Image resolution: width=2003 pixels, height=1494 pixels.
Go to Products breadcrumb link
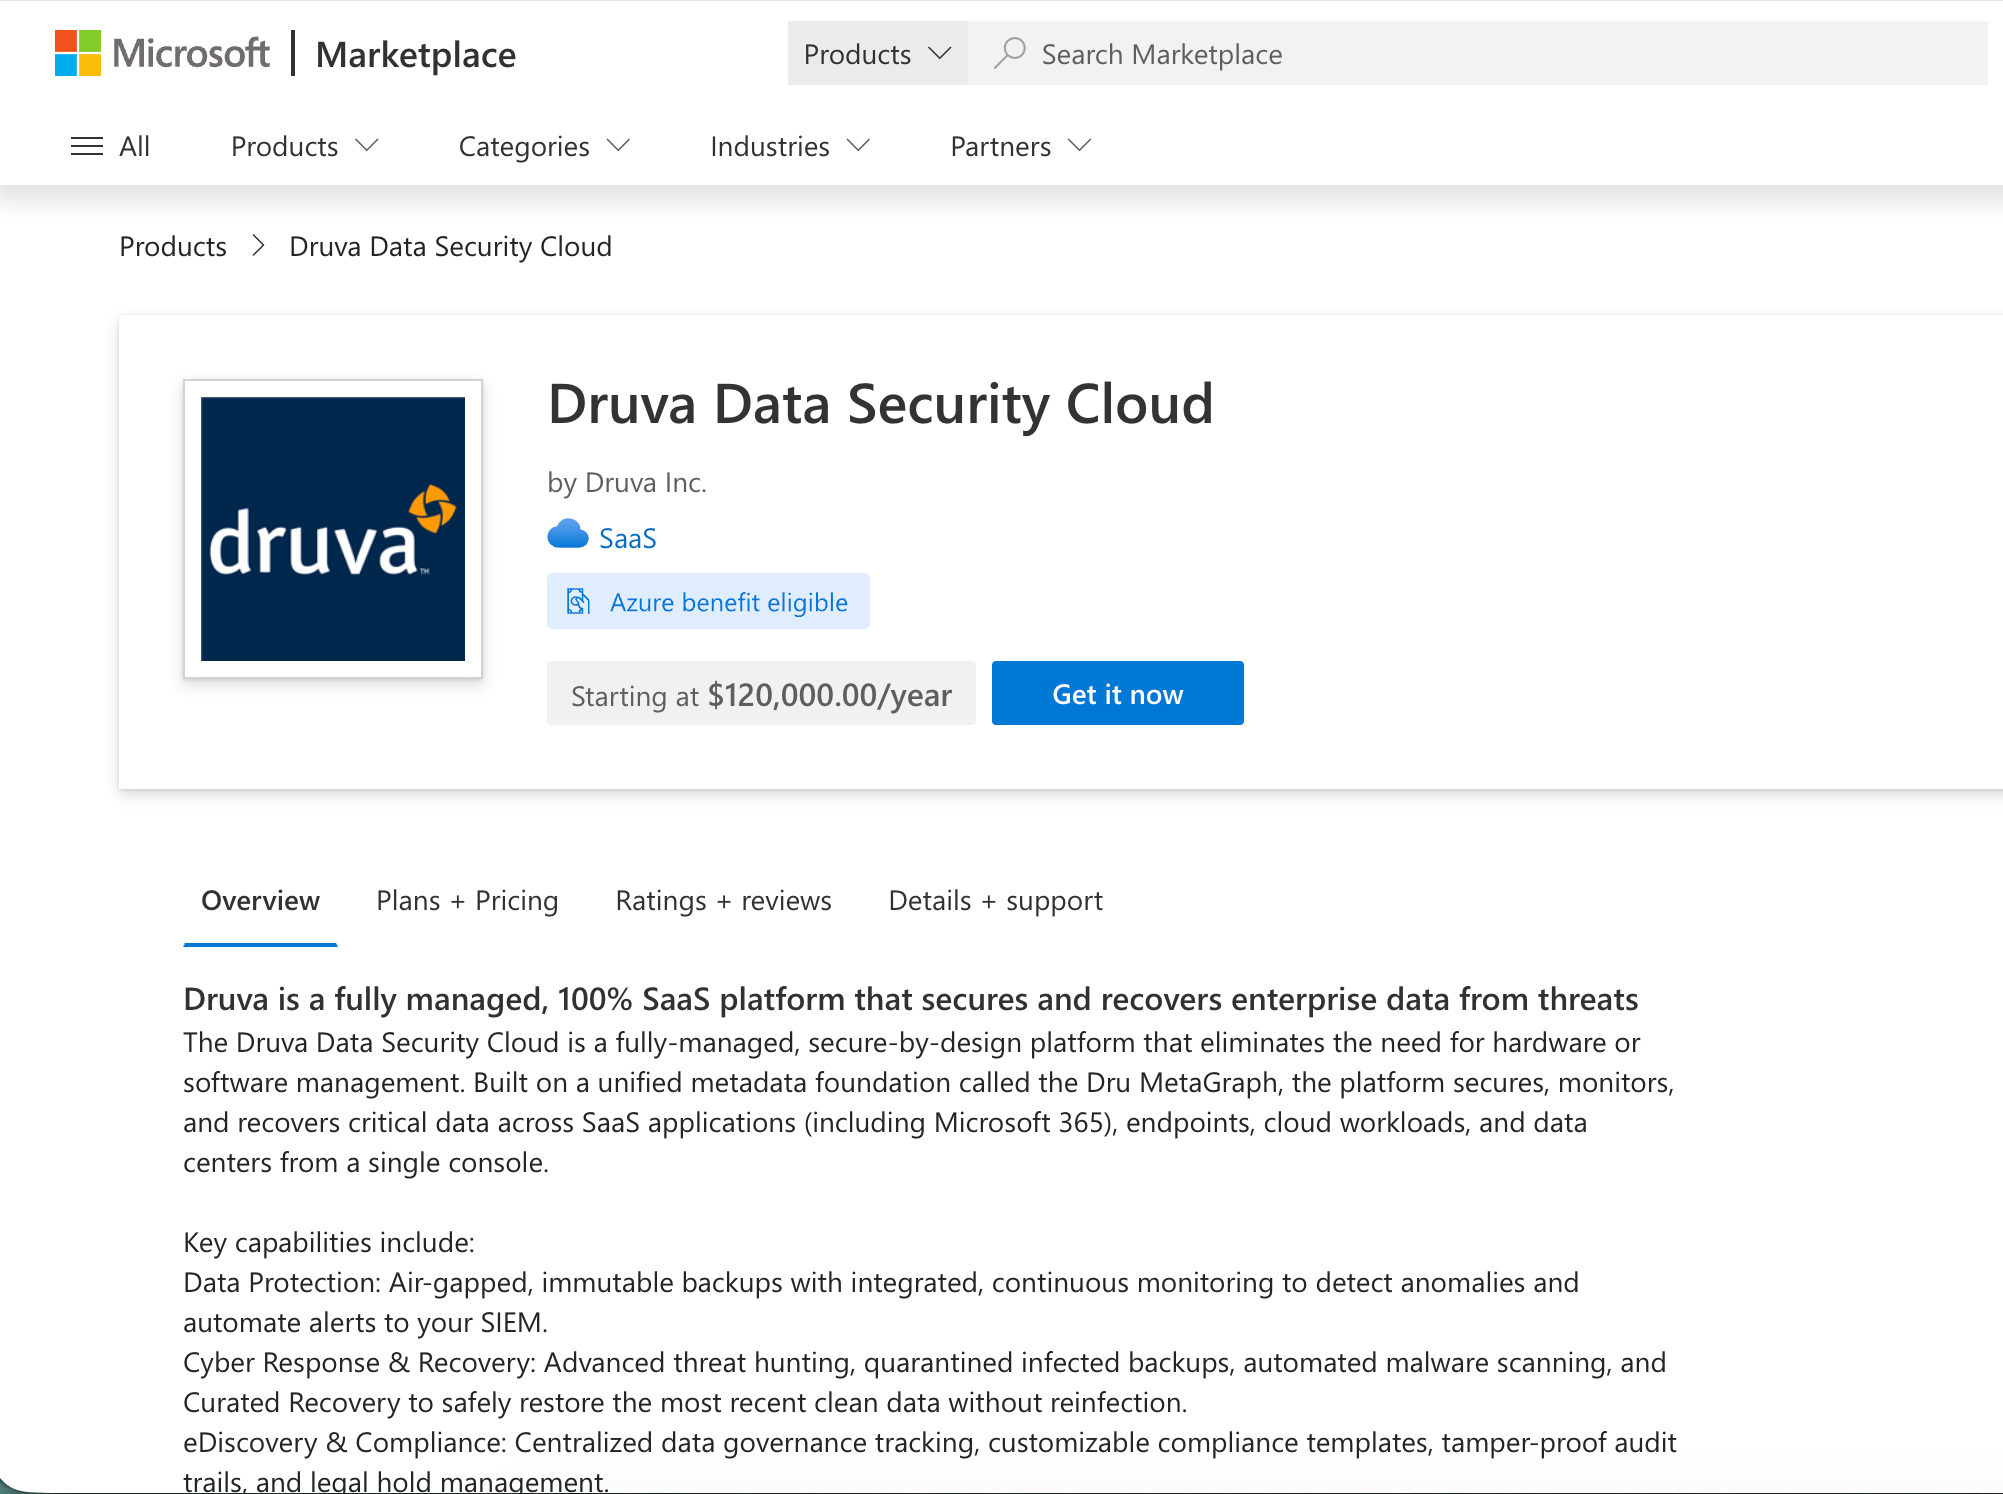coord(173,246)
